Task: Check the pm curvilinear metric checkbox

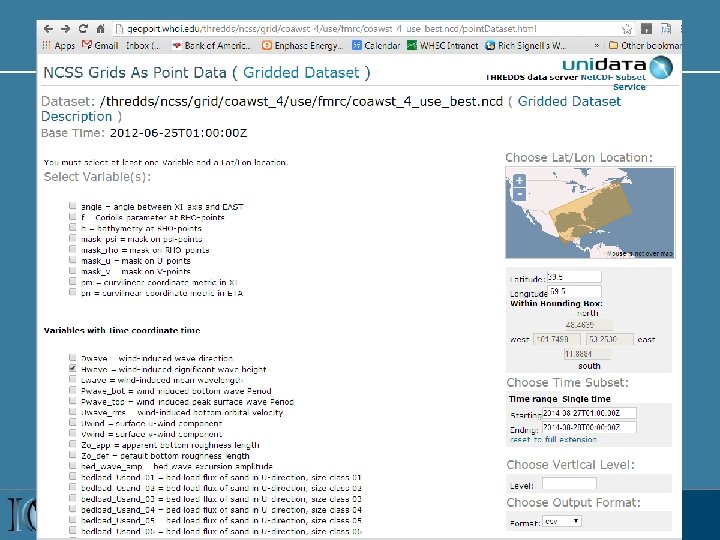Action: tap(73, 281)
